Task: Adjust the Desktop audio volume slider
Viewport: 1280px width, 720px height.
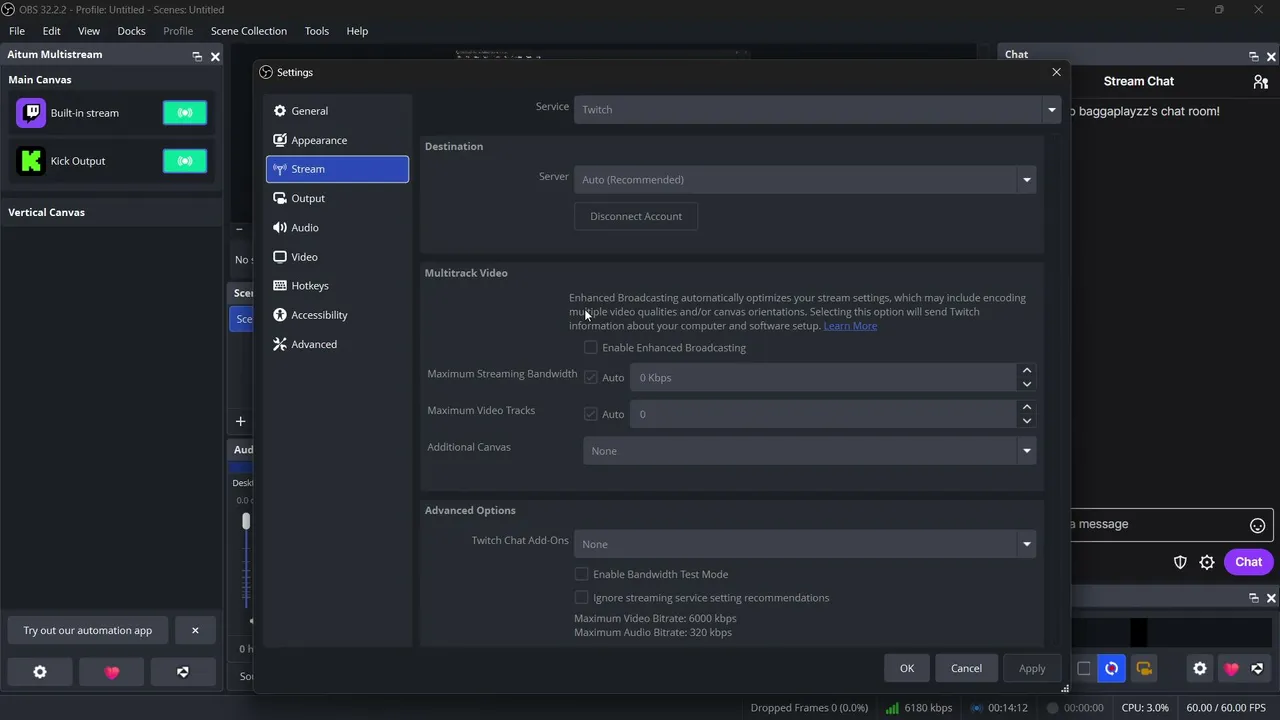Action: click(246, 521)
